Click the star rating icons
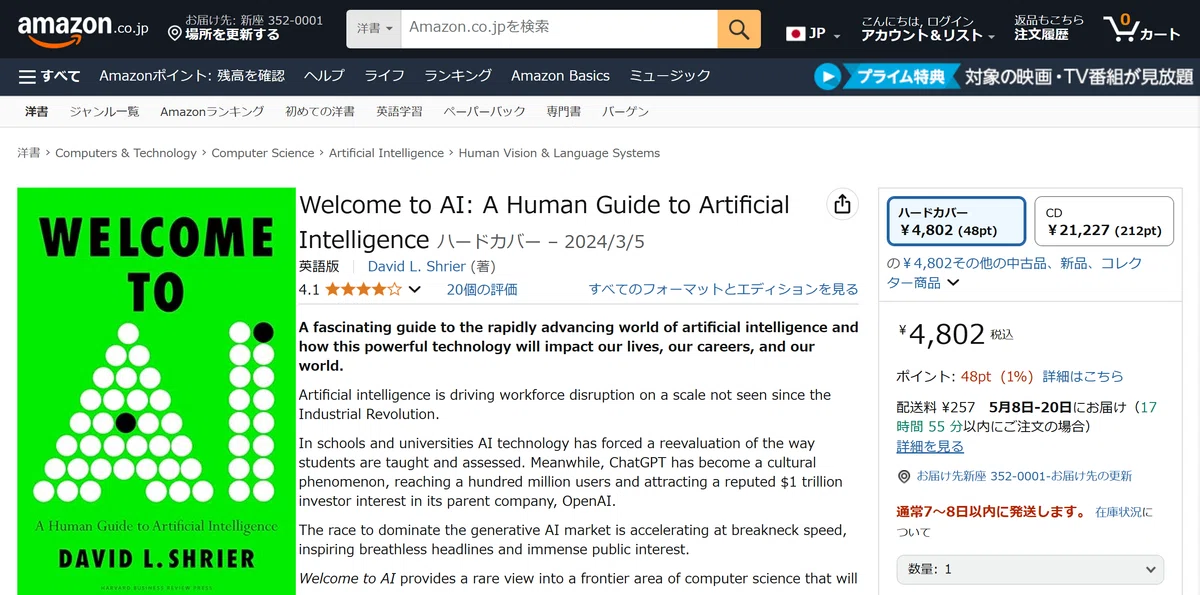Image resolution: width=1200 pixels, height=595 pixels. [x=363, y=290]
